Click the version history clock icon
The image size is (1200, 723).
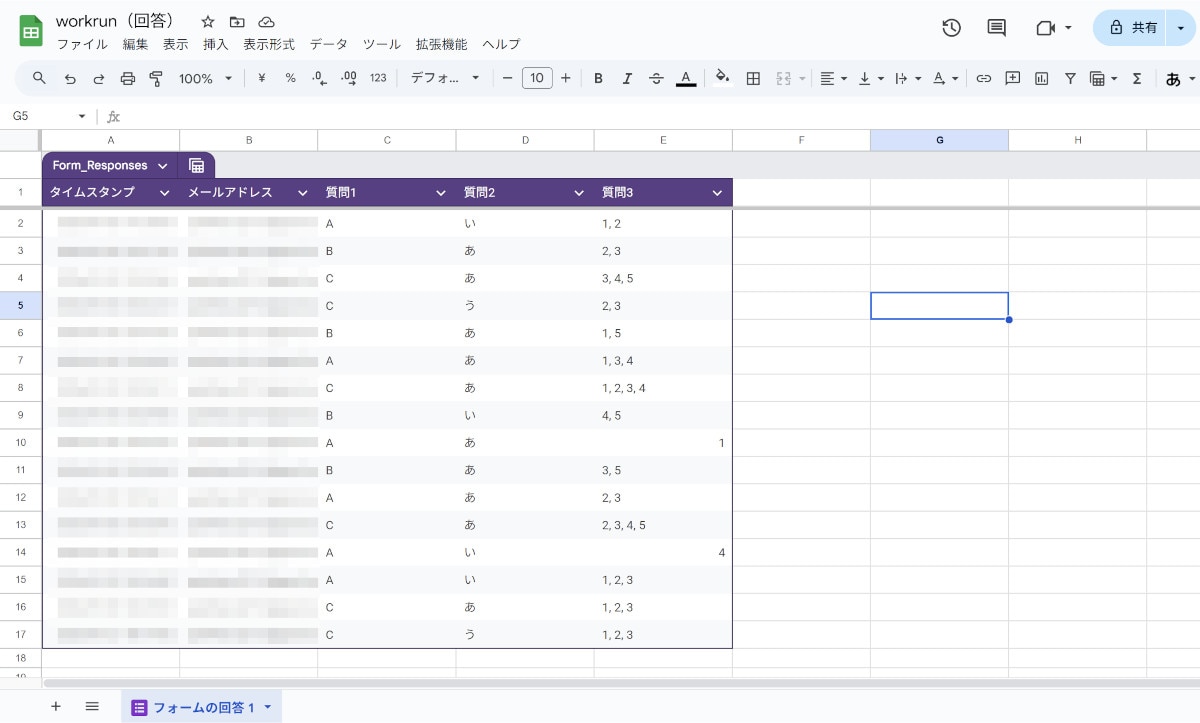point(951,28)
